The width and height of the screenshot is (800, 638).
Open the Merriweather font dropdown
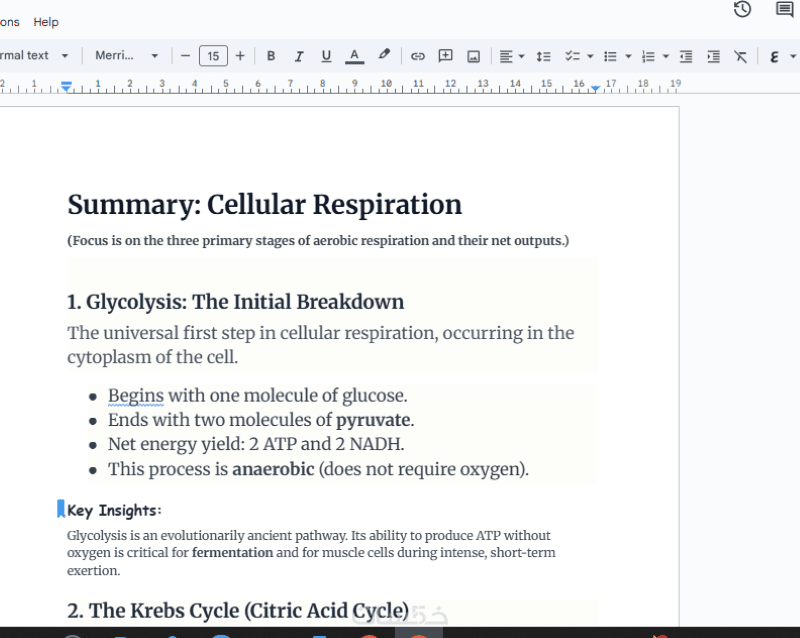point(127,55)
